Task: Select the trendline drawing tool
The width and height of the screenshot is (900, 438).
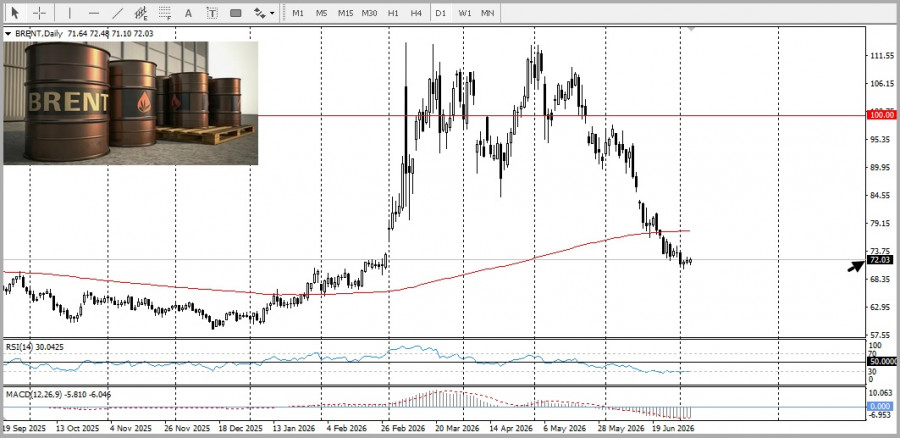Action: (118, 13)
